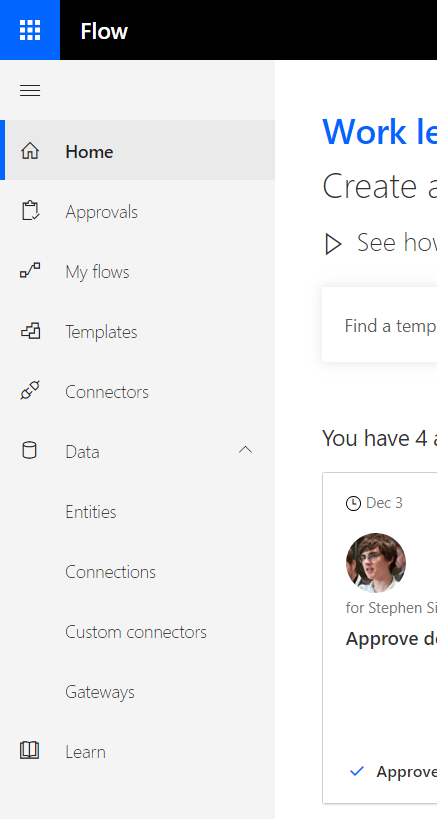Image resolution: width=437 pixels, height=819 pixels.
Task: Open Connections under Data
Action: click(x=110, y=572)
